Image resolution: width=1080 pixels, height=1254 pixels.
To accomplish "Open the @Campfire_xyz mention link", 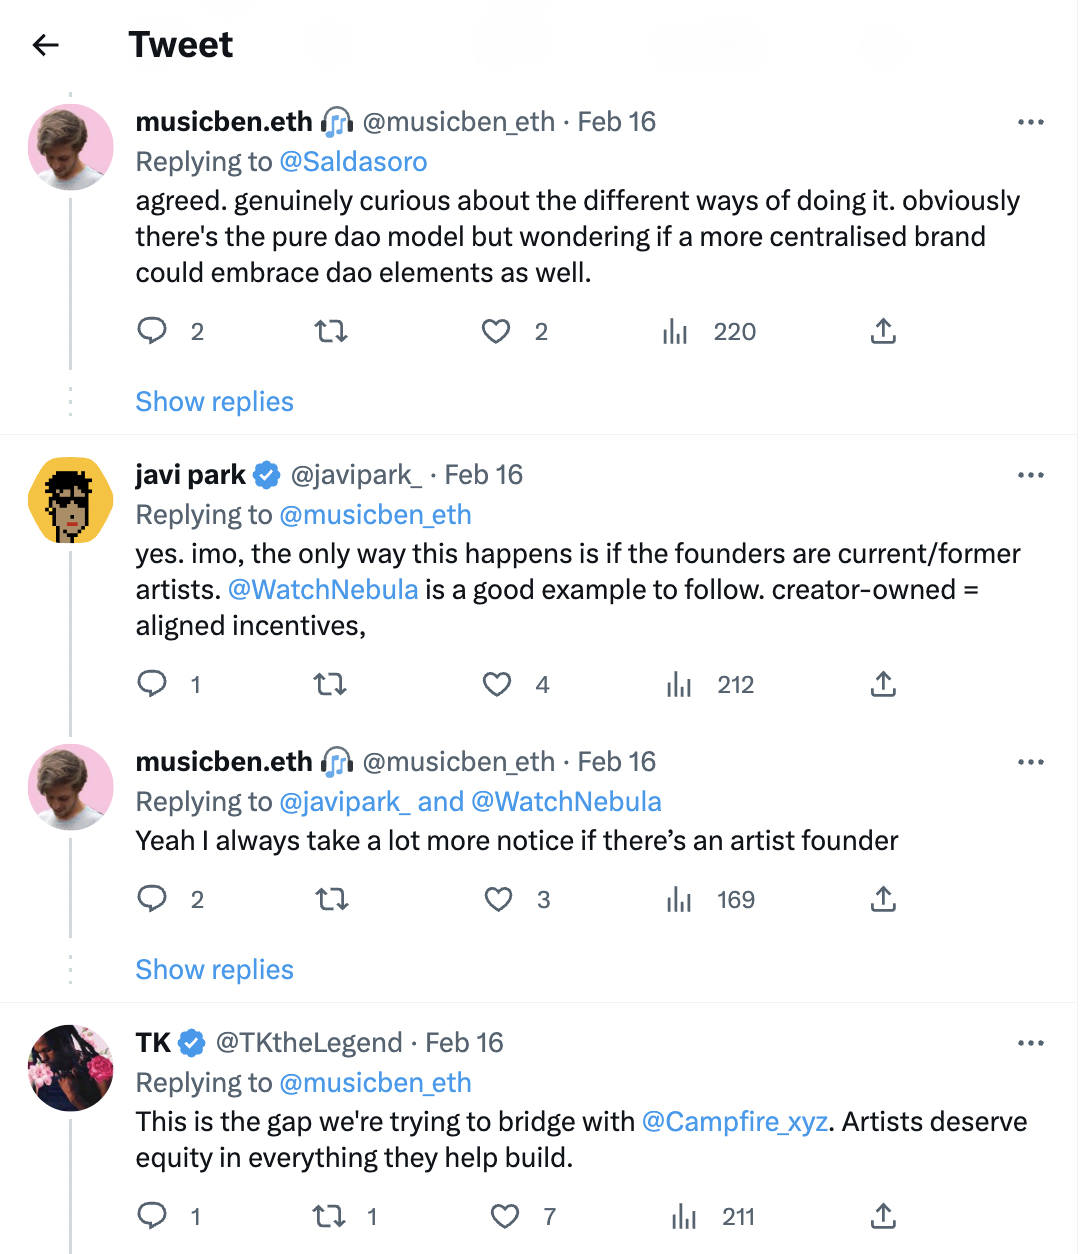I will point(734,1122).
